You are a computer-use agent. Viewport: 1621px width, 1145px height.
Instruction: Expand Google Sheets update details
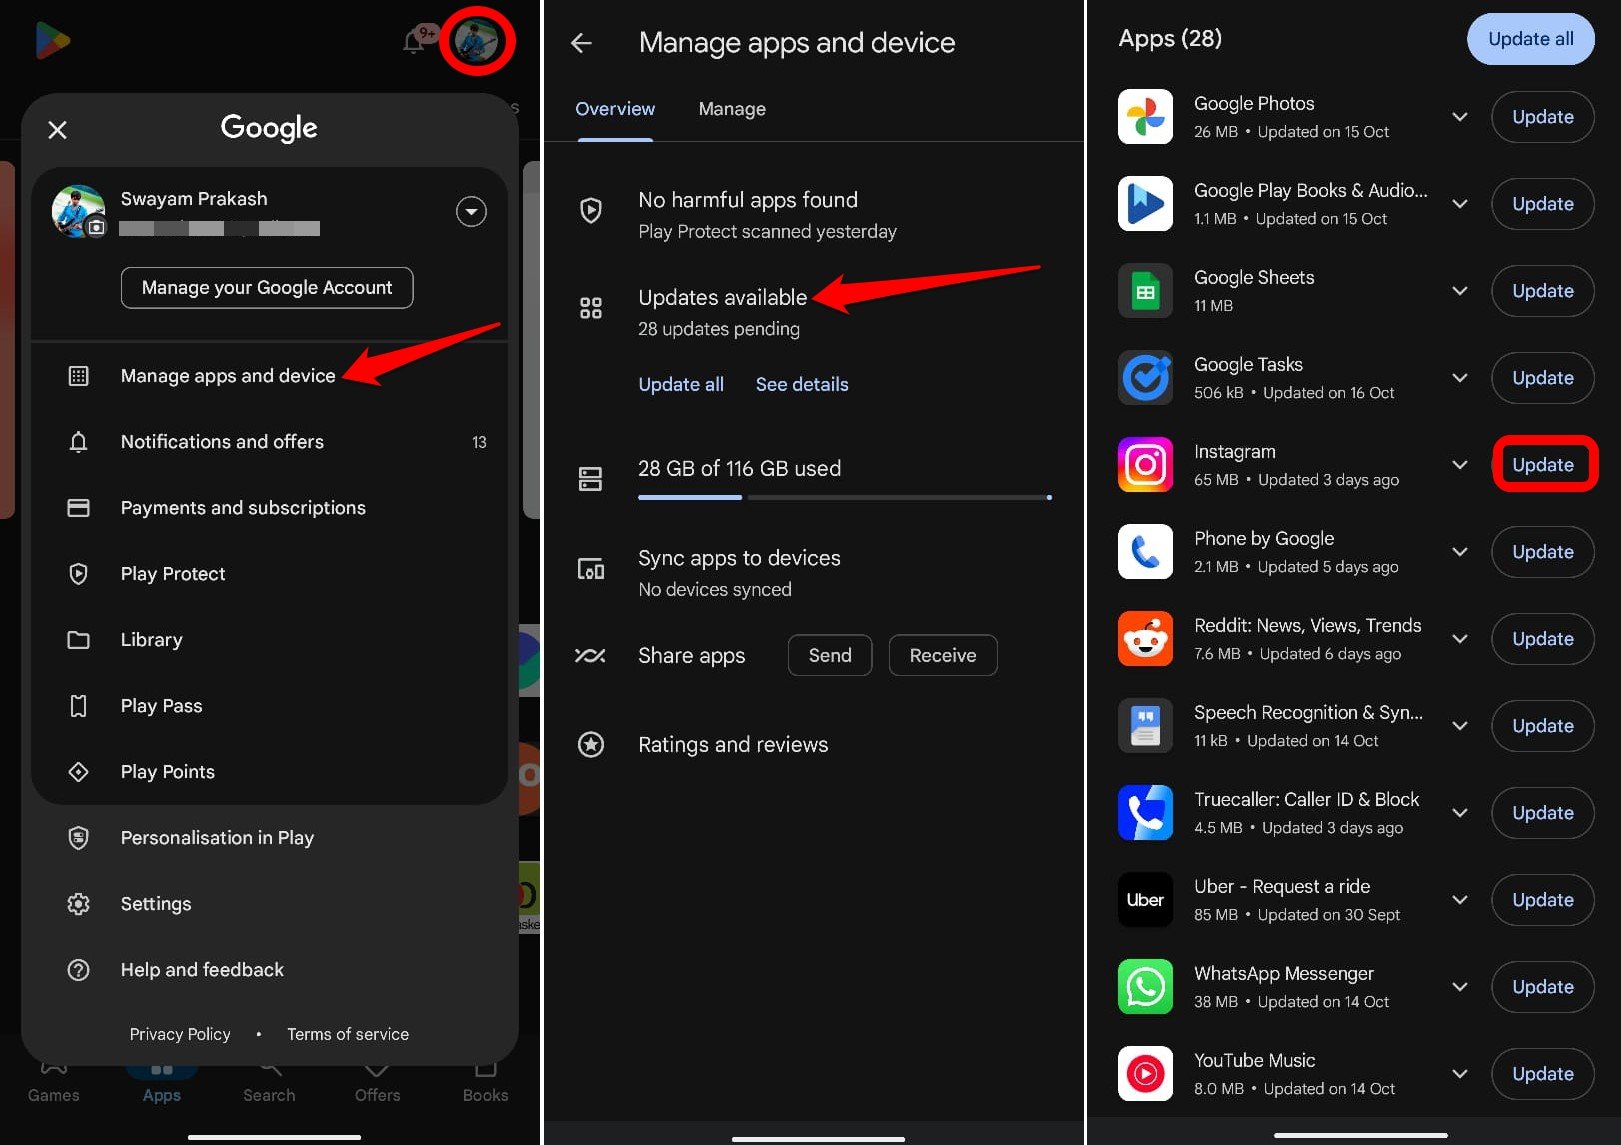tap(1460, 291)
